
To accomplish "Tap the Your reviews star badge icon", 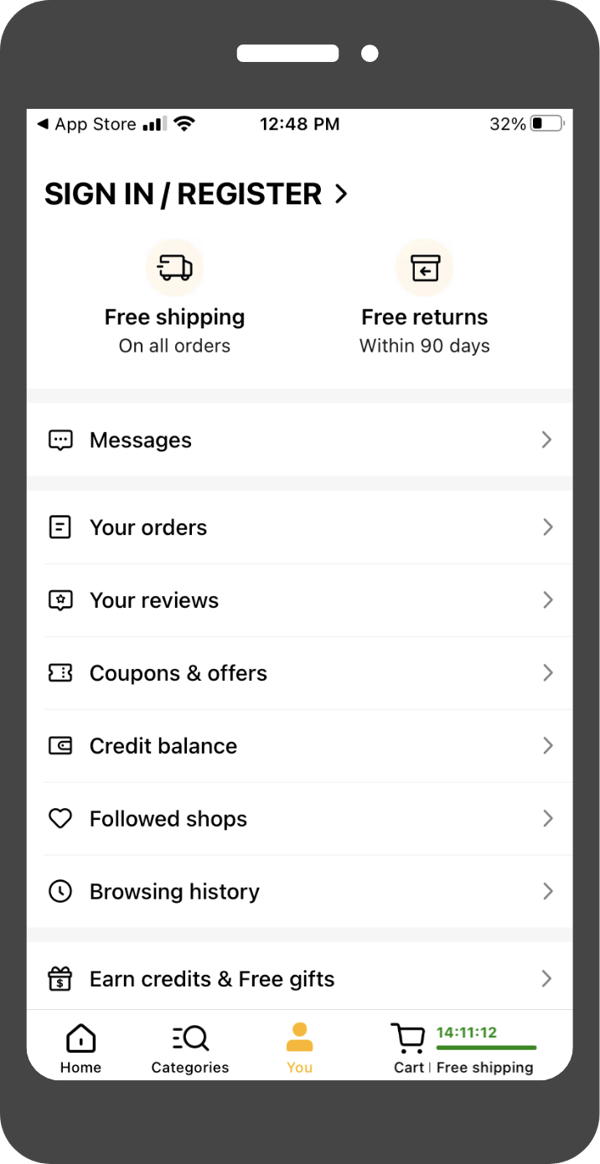I will click(60, 600).
